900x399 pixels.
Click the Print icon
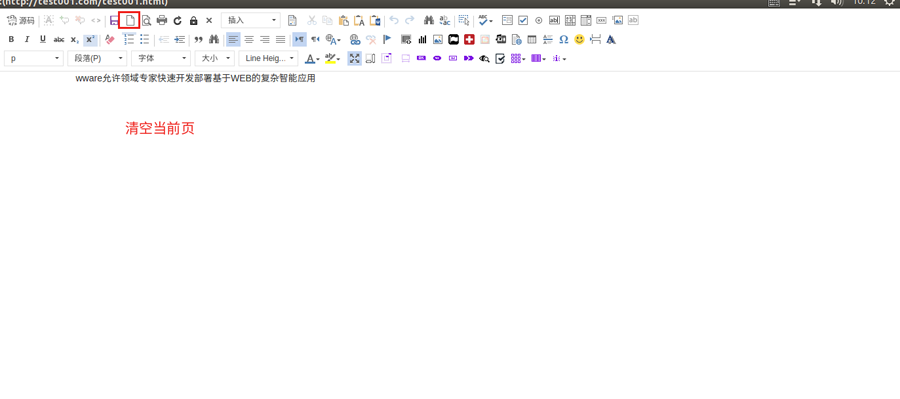162,21
